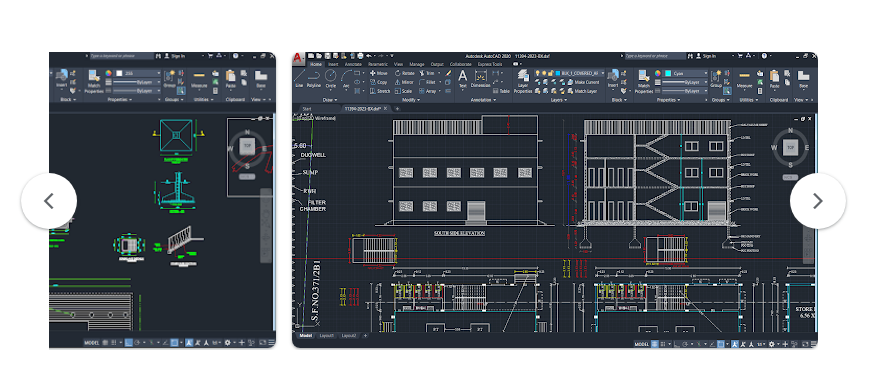The image size is (879, 375).
Task: Click the Plot printer icon in quick access toolbar
Action: tap(360, 56)
